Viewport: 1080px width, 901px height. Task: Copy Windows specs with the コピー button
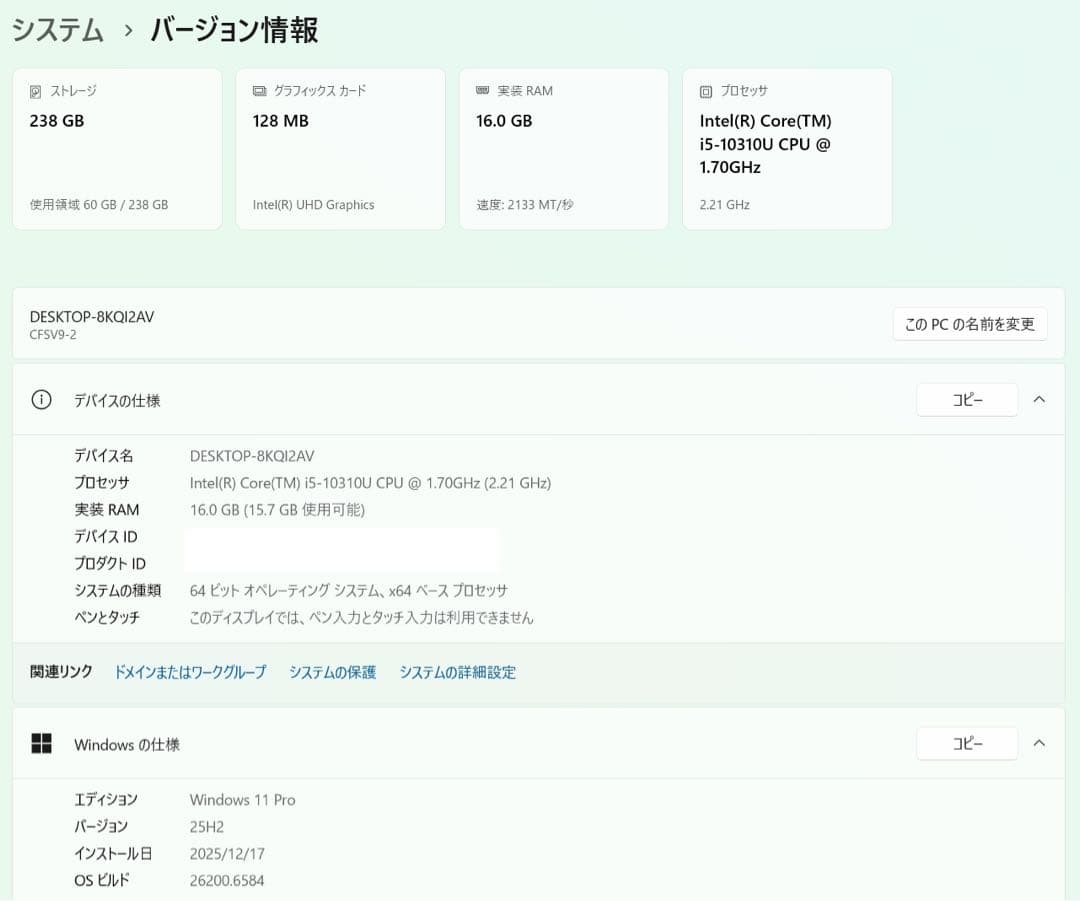pos(967,743)
